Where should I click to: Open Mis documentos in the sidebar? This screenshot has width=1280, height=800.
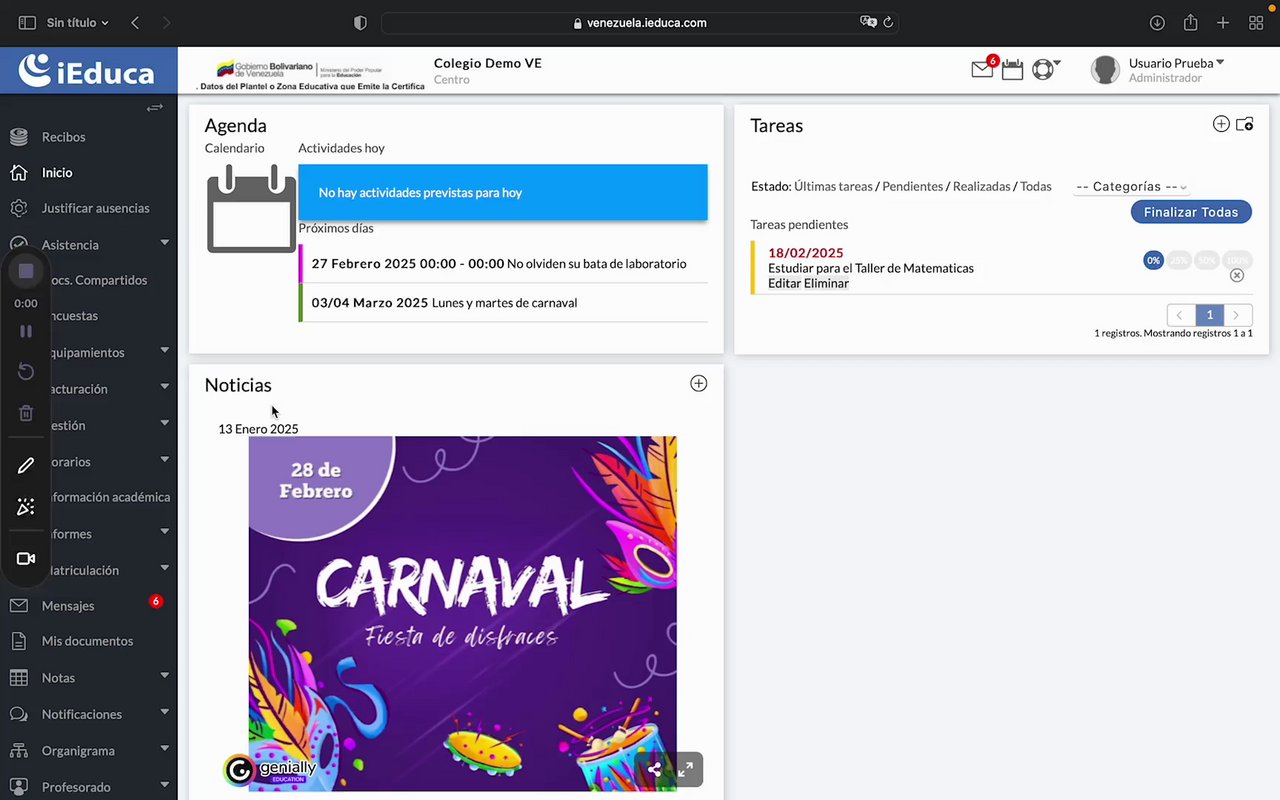[88, 641]
